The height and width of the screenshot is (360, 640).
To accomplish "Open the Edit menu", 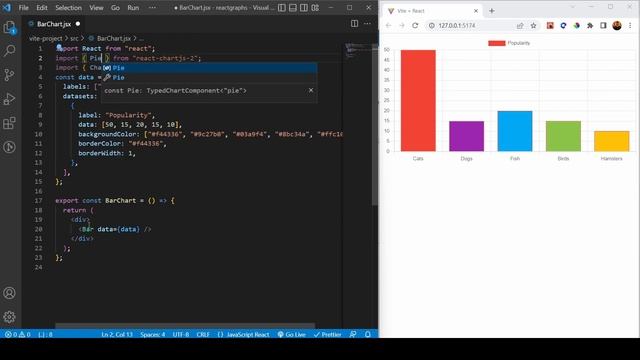I will [x=42, y=7].
